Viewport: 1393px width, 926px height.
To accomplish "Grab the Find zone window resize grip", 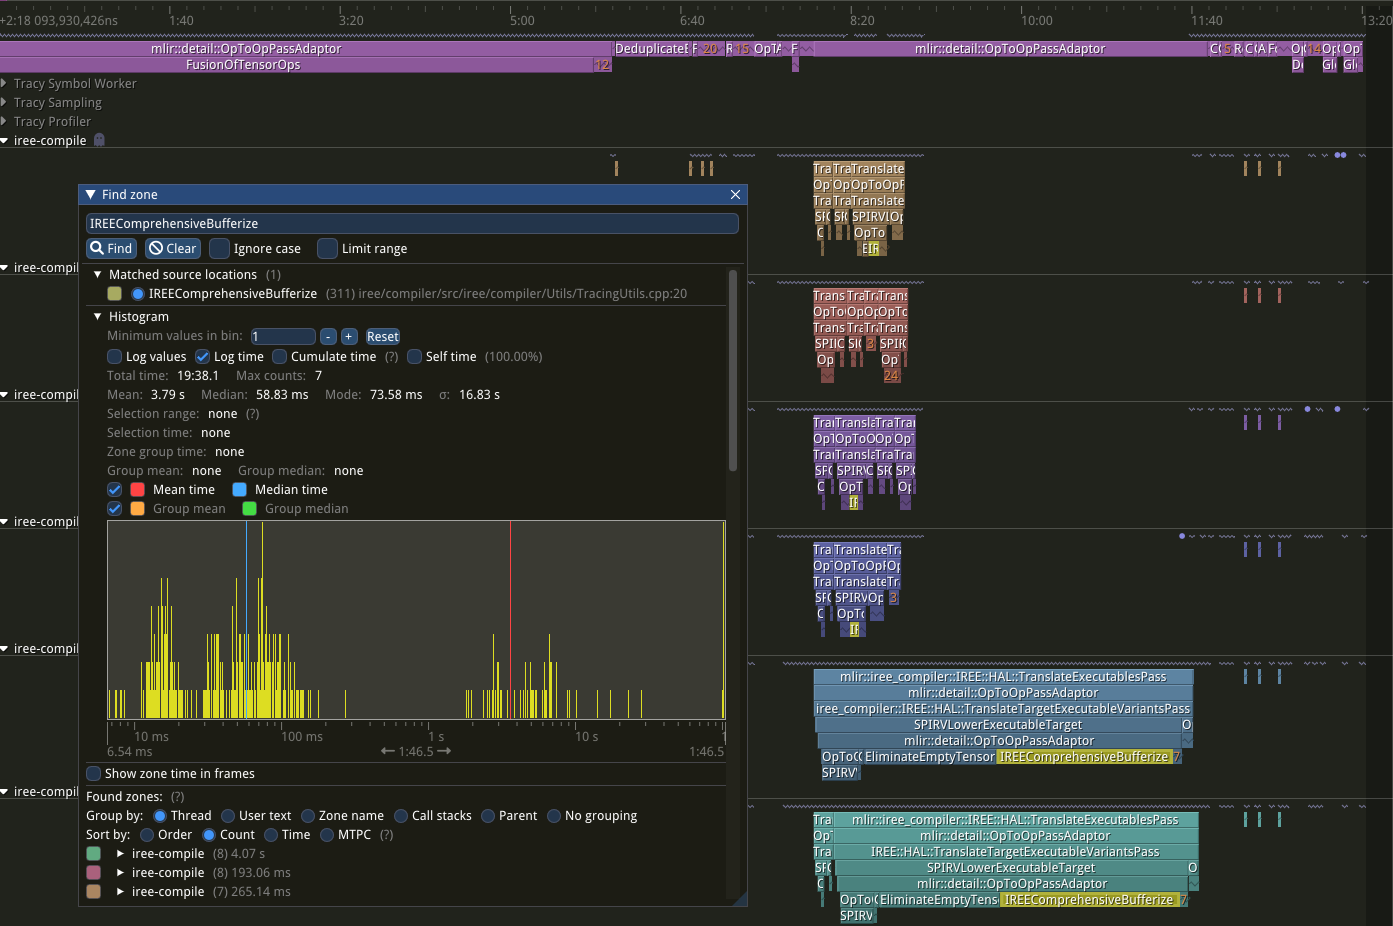I will 740,899.
